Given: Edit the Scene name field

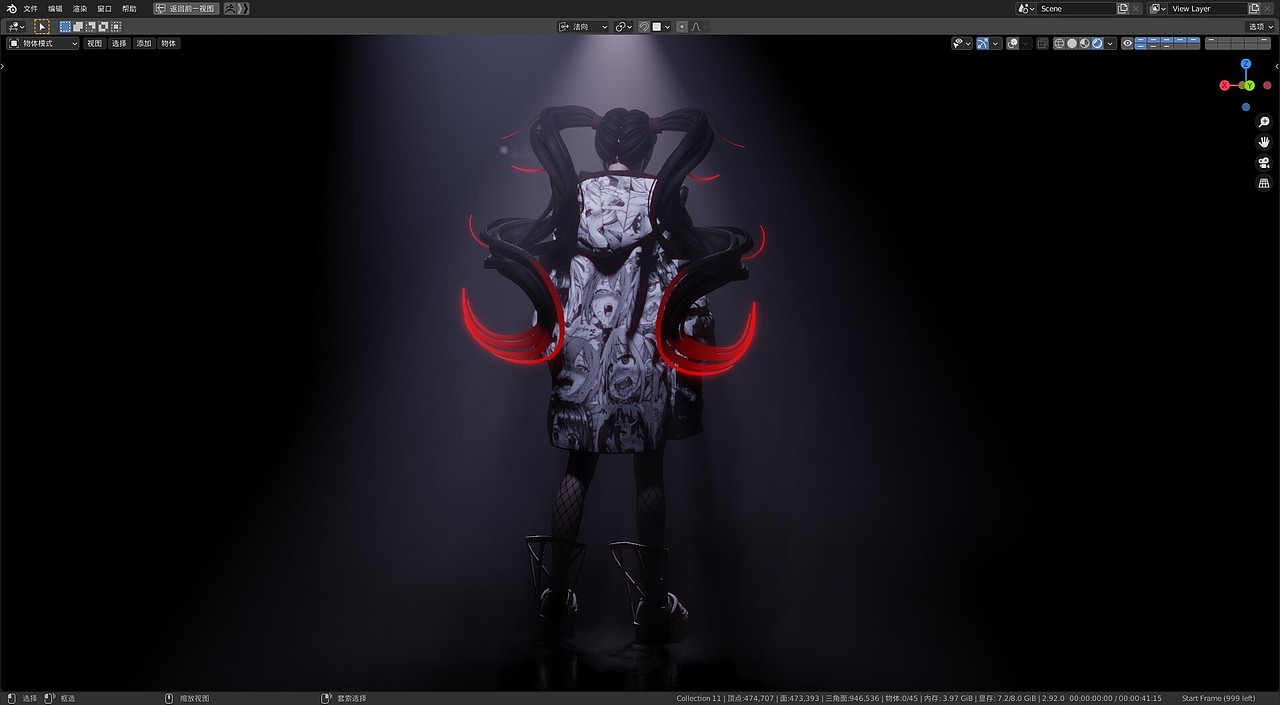Looking at the screenshot, I should [x=1077, y=8].
